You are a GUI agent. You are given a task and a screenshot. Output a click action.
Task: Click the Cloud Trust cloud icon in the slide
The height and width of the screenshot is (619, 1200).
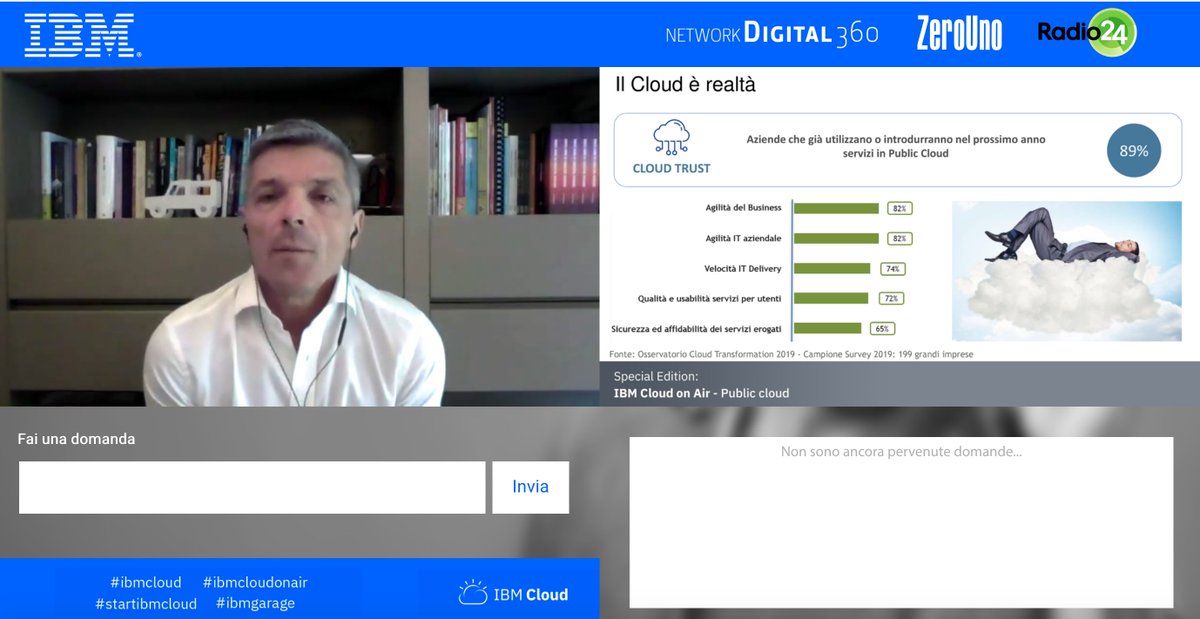tap(671, 138)
